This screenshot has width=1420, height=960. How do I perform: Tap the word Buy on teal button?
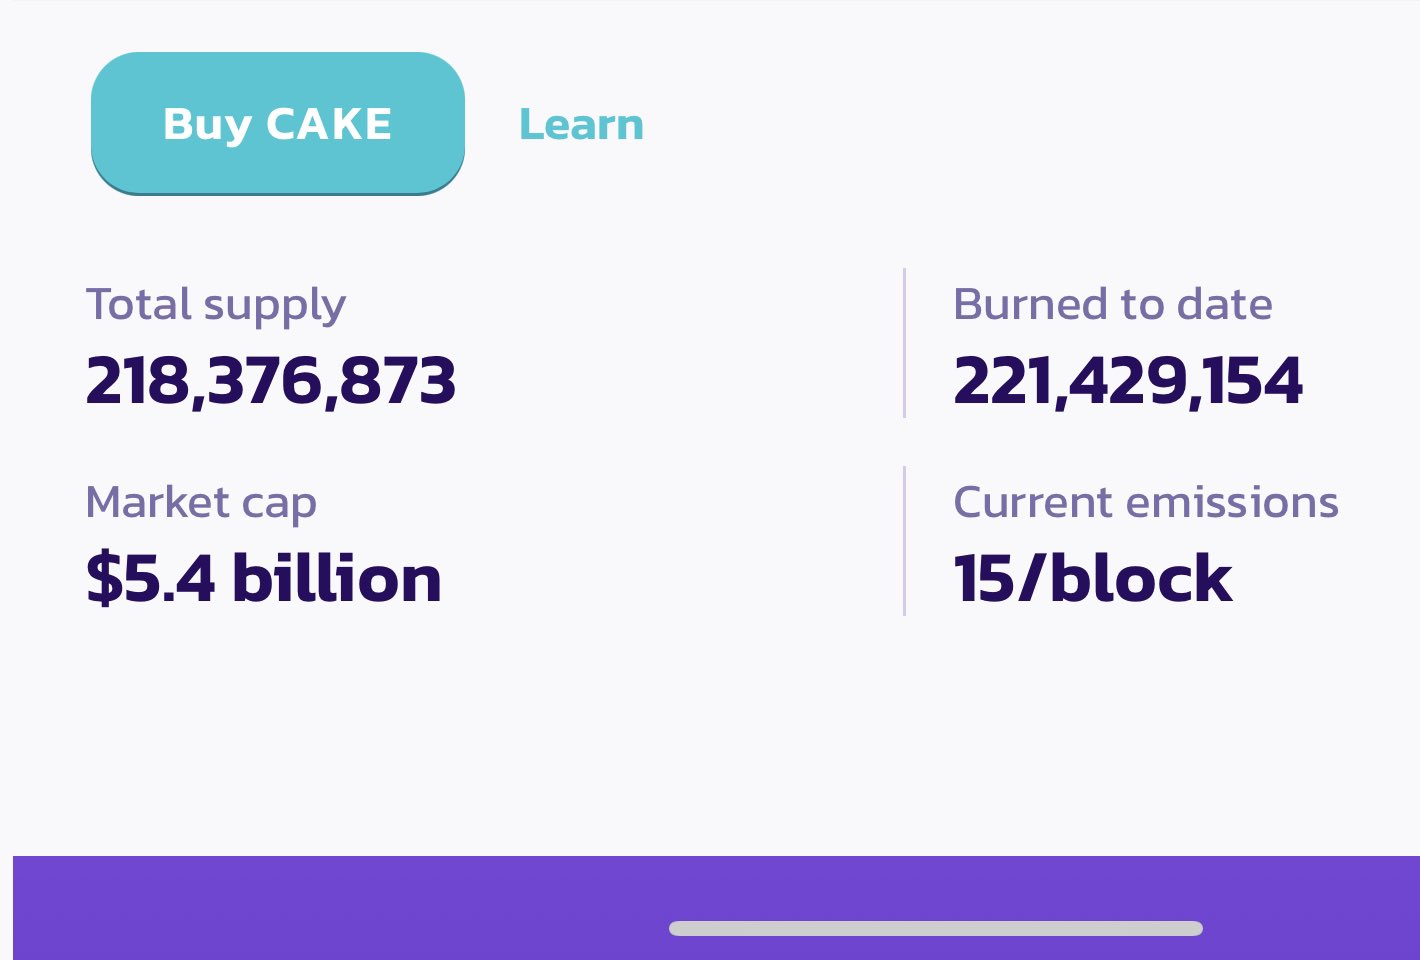(207, 126)
